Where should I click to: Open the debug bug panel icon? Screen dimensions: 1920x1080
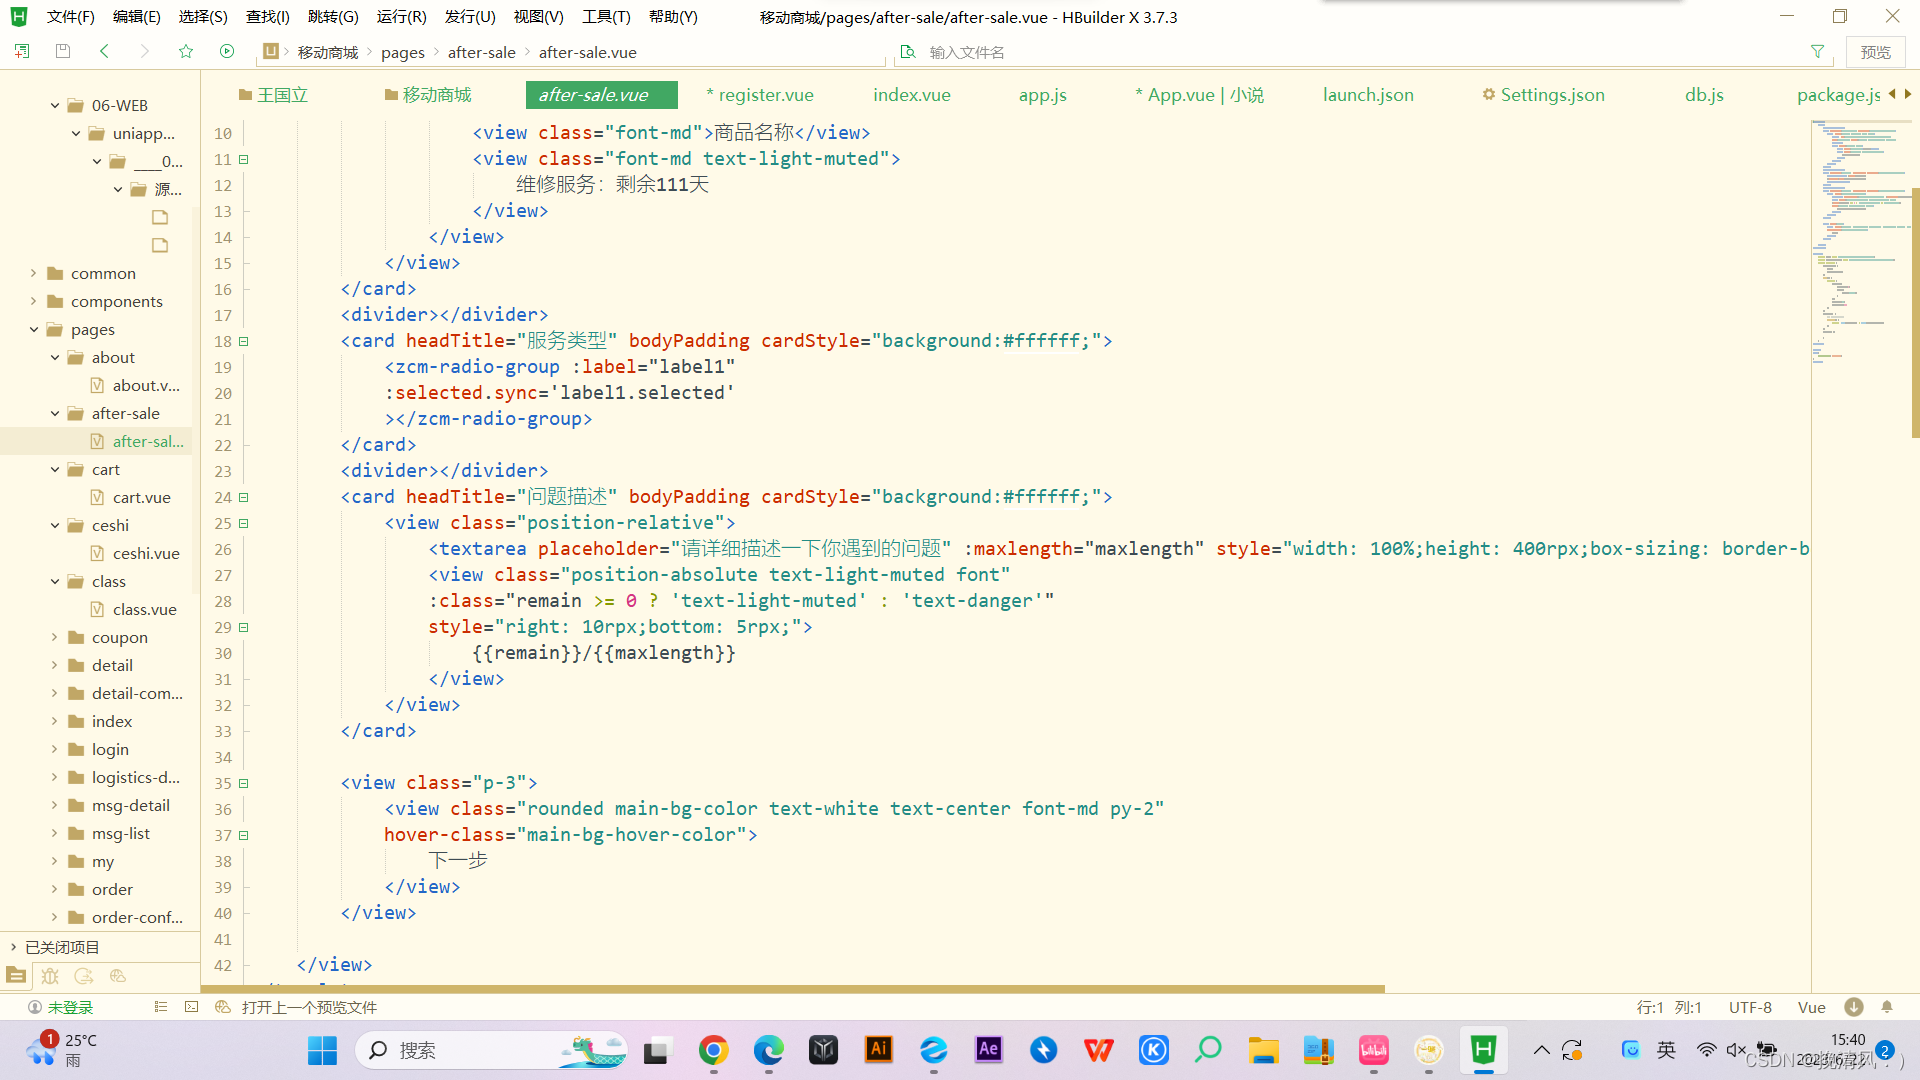click(50, 976)
